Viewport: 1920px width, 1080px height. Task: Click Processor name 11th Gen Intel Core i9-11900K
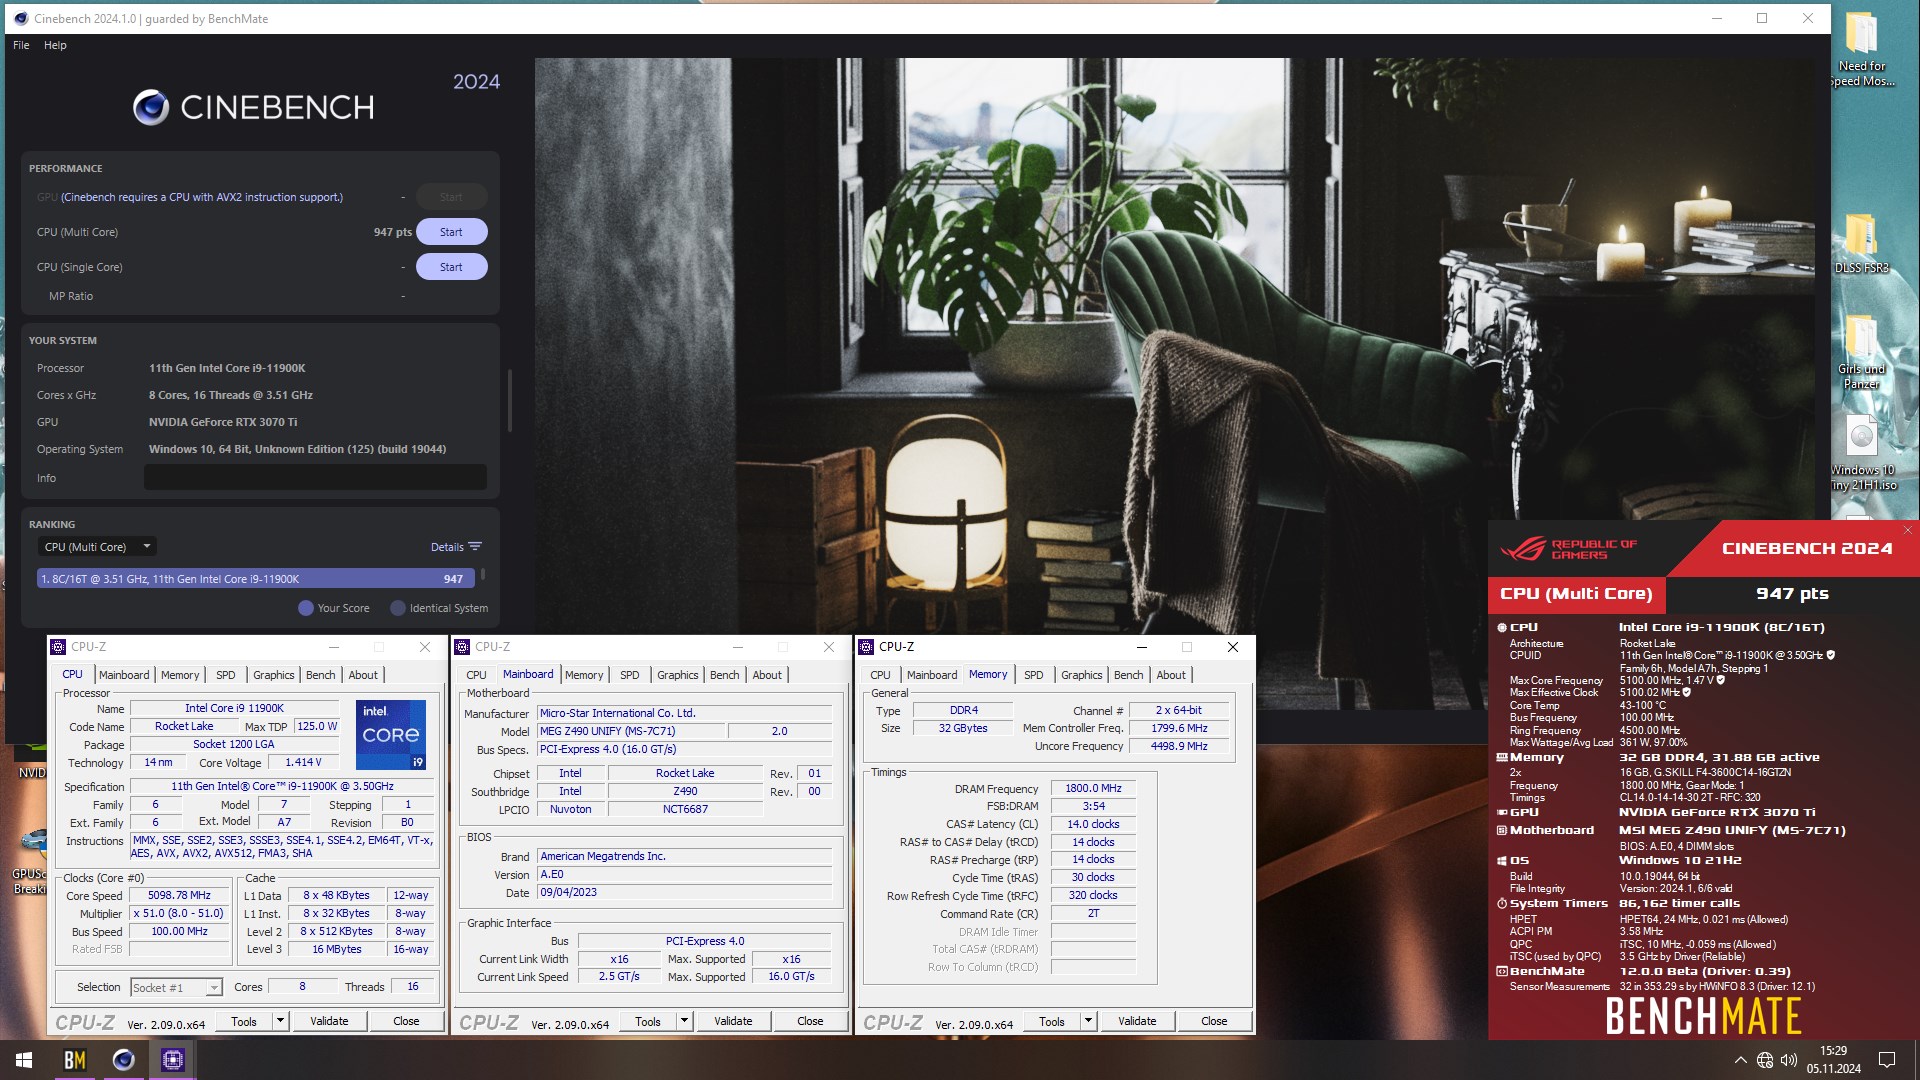(x=227, y=368)
